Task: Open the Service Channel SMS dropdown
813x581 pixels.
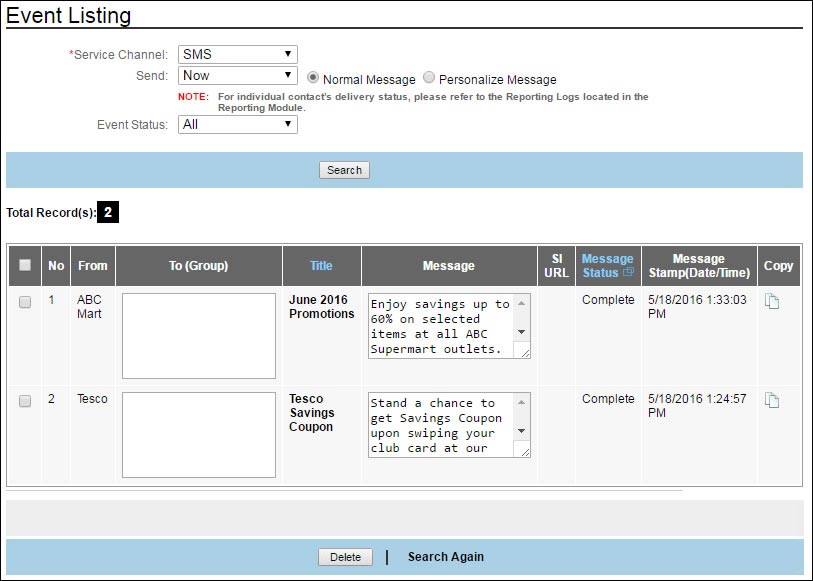Action: click(x=237, y=54)
